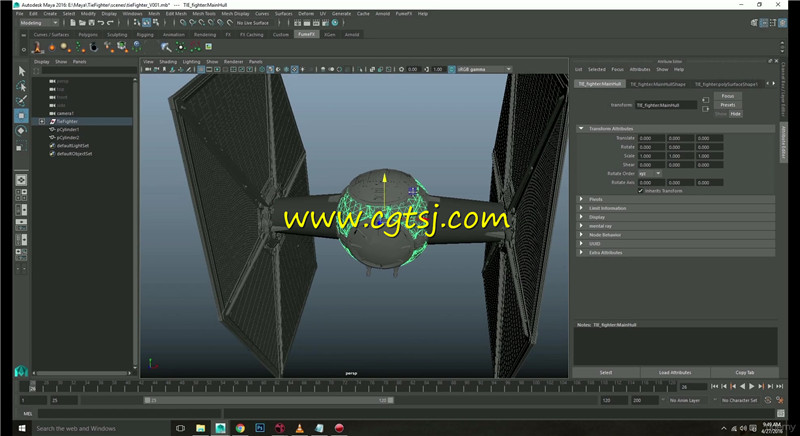This screenshot has width=800, height=436.
Task: Choose the Rotate tool in toolbox
Action: click(21, 131)
